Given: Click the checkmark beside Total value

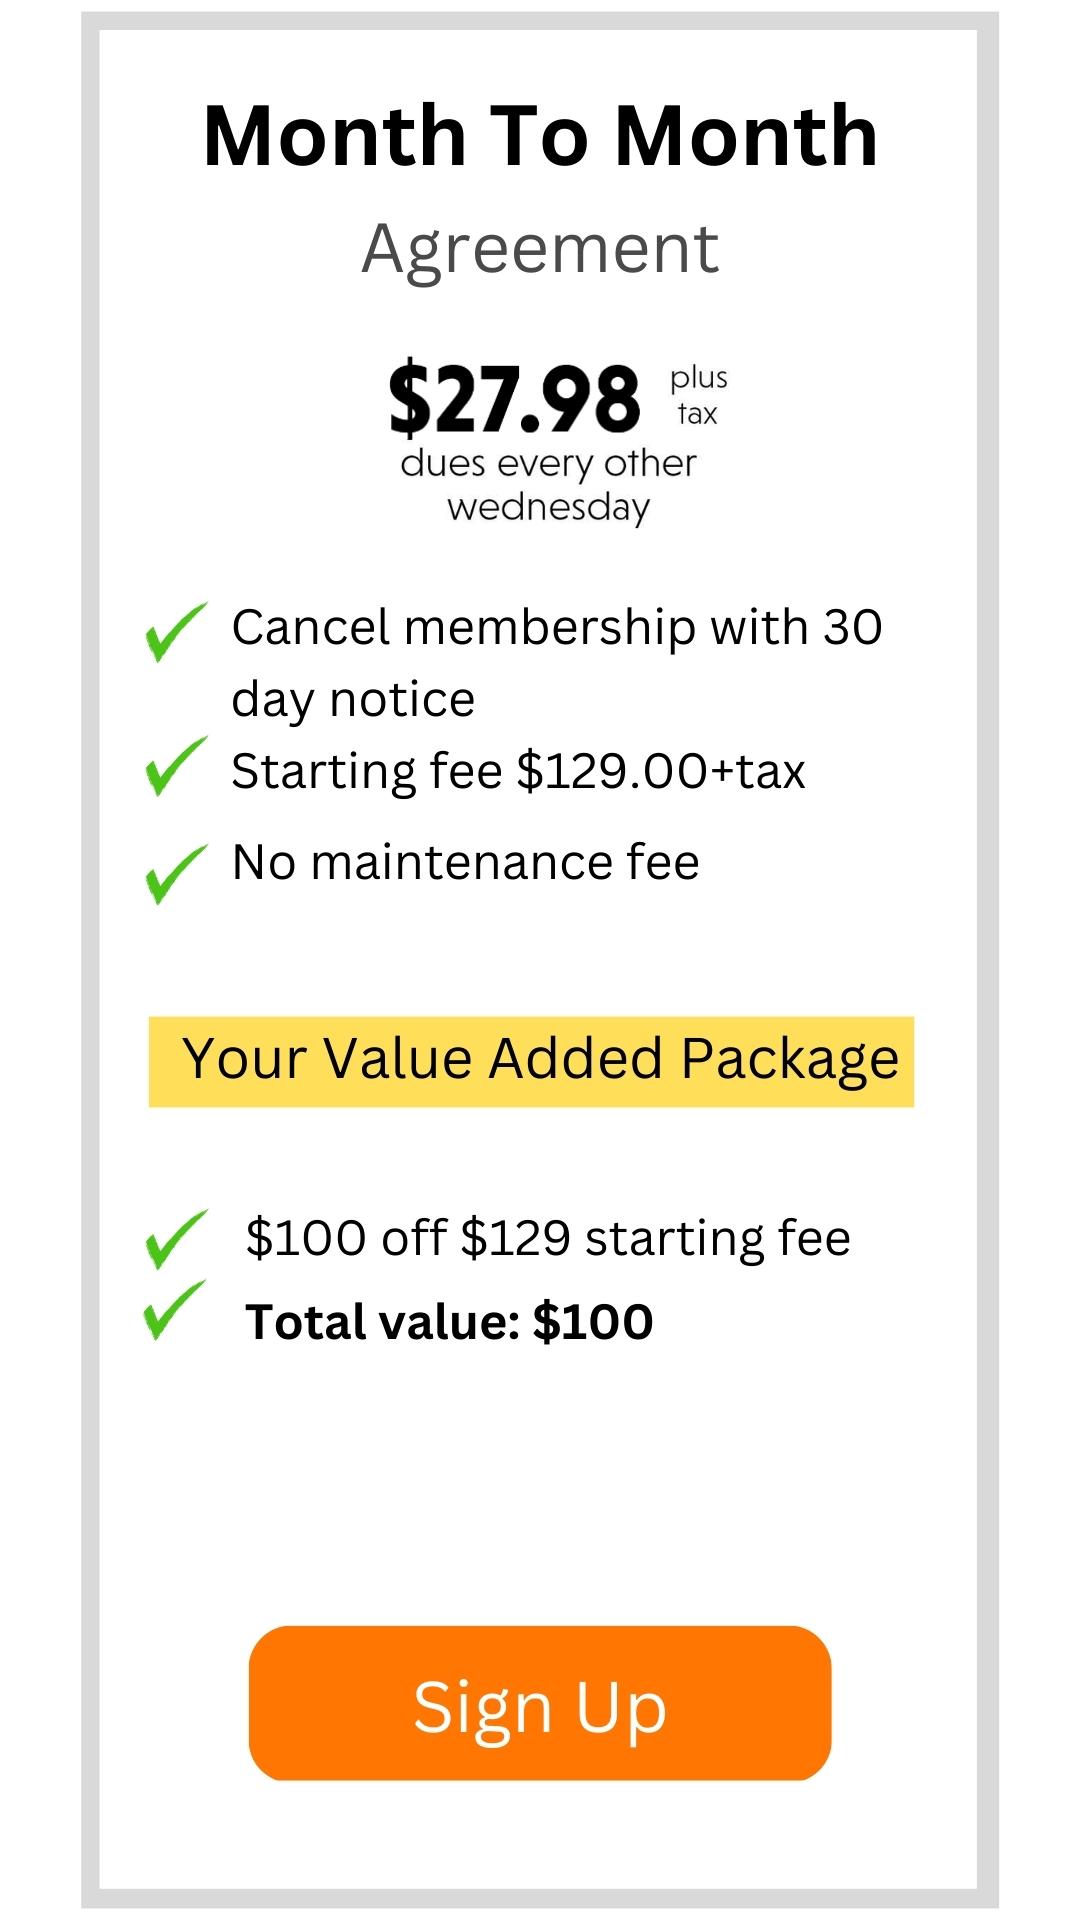Looking at the screenshot, I should [174, 1310].
